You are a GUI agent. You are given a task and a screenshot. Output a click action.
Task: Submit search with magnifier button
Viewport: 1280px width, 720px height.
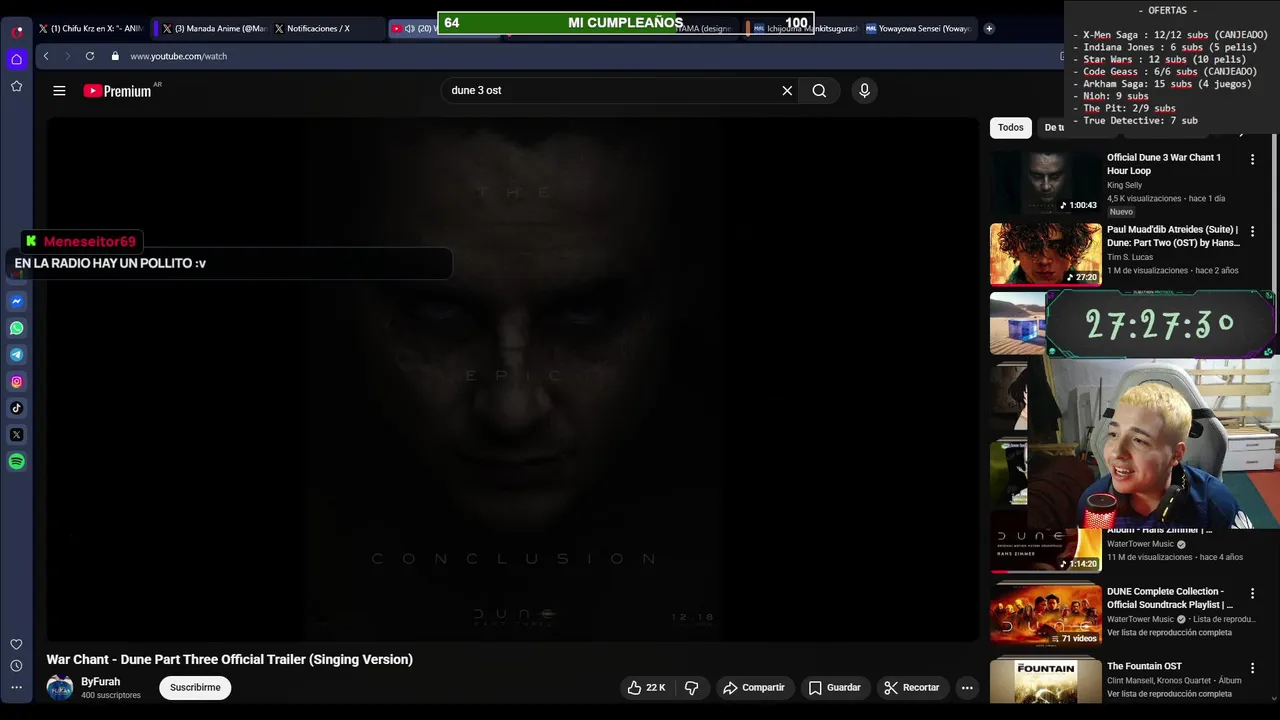click(819, 90)
